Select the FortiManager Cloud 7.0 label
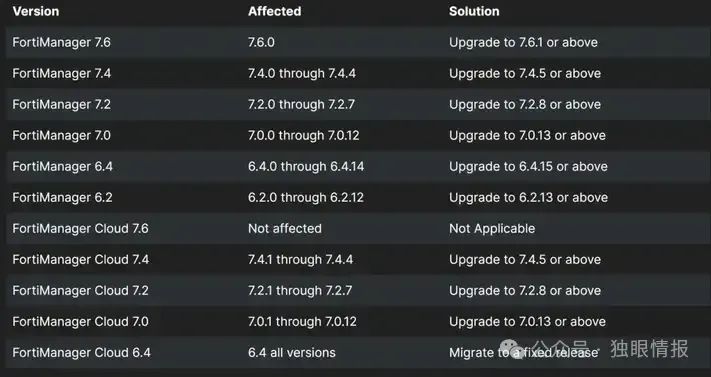 point(80,322)
